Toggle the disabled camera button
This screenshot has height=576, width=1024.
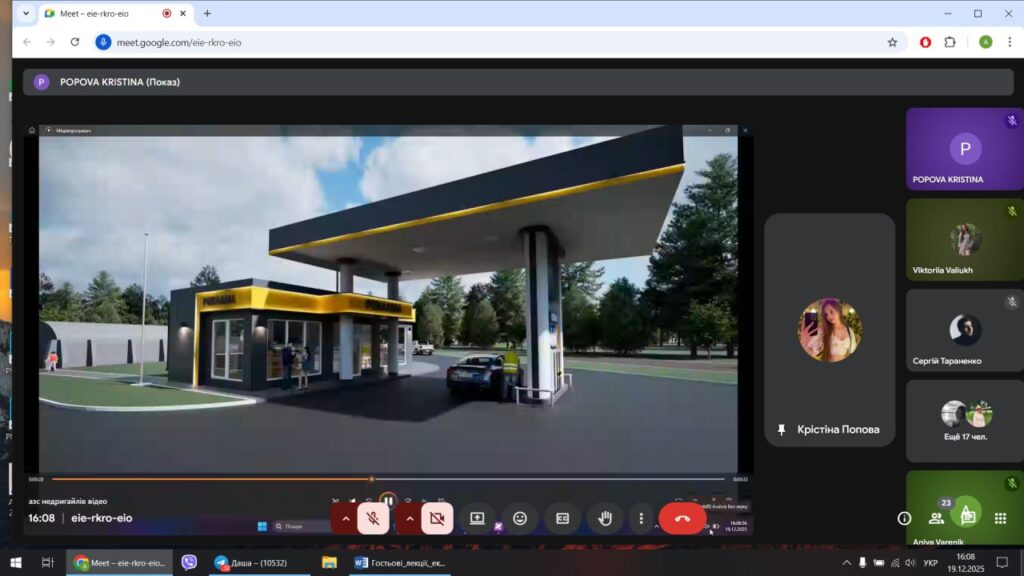coord(437,518)
